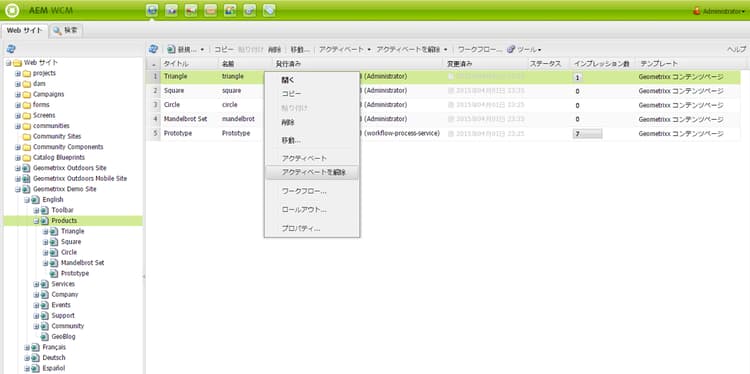The image size is (750, 374).
Task: Click the 移動... toolbar button
Action: (x=300, y=49)
